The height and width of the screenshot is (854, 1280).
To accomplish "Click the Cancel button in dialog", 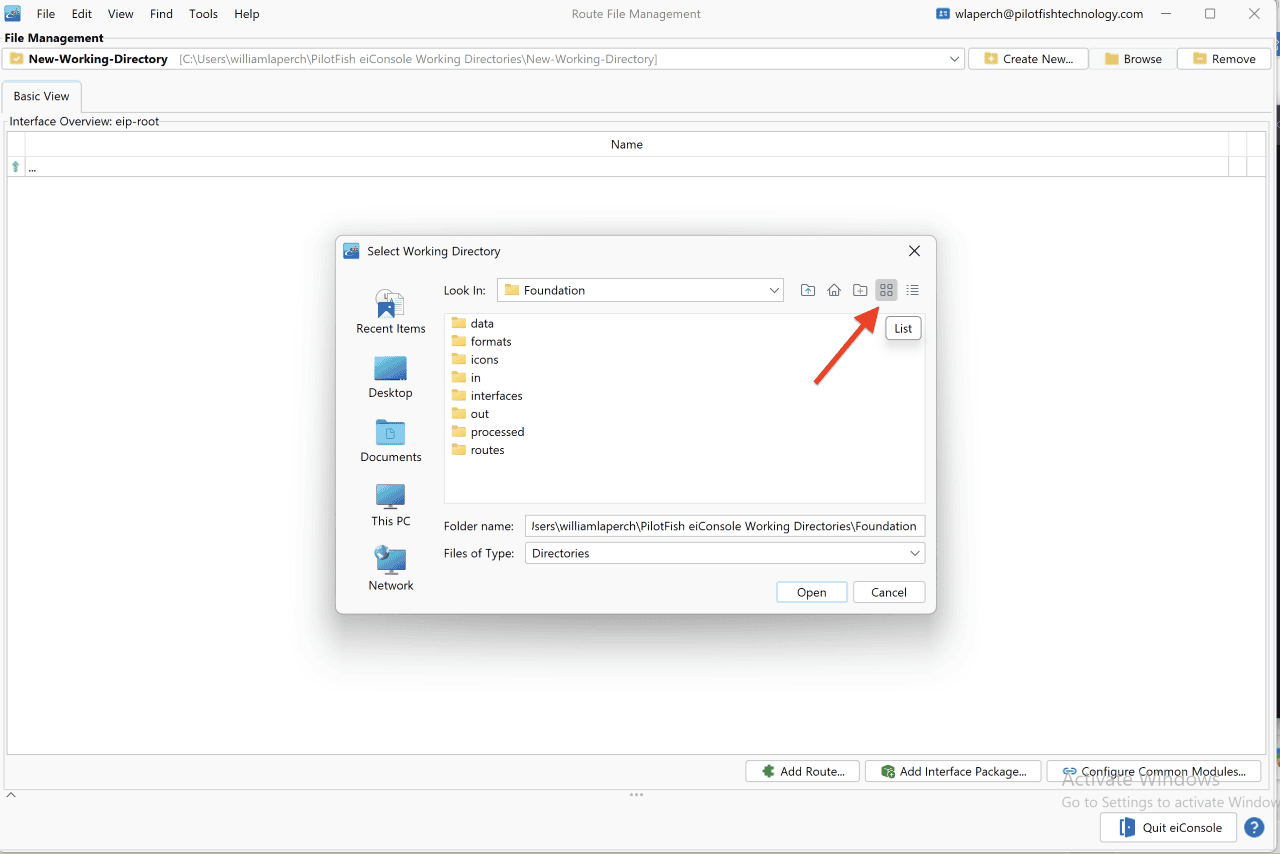I will (x=889, y=592).
